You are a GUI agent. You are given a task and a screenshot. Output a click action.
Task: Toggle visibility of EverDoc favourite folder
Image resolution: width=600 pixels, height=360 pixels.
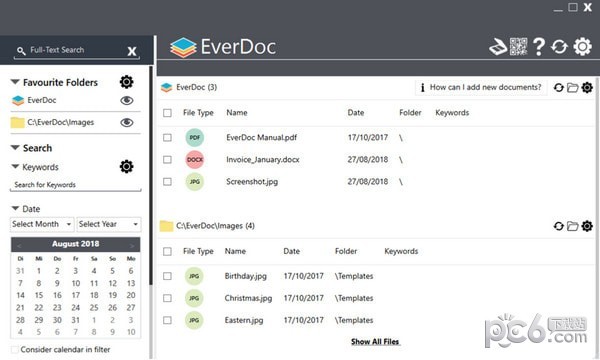click(127, 100)
